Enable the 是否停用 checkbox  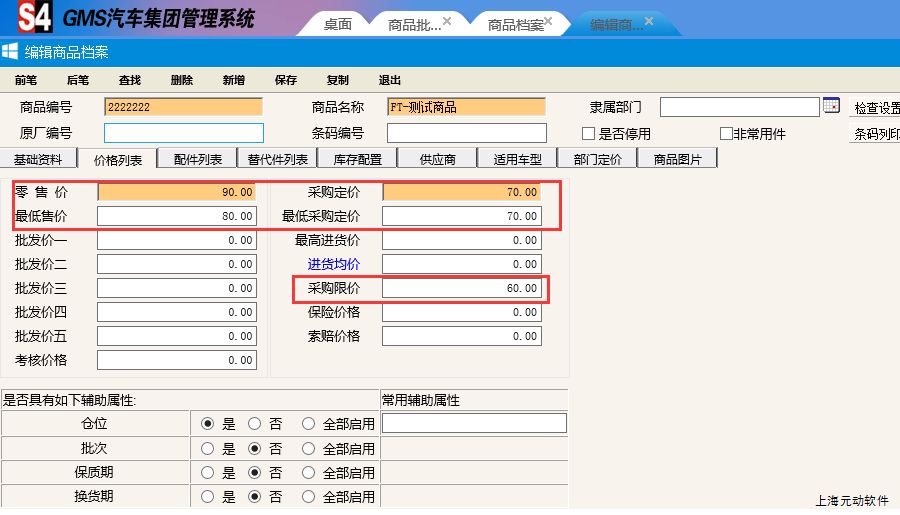point(589,134)
